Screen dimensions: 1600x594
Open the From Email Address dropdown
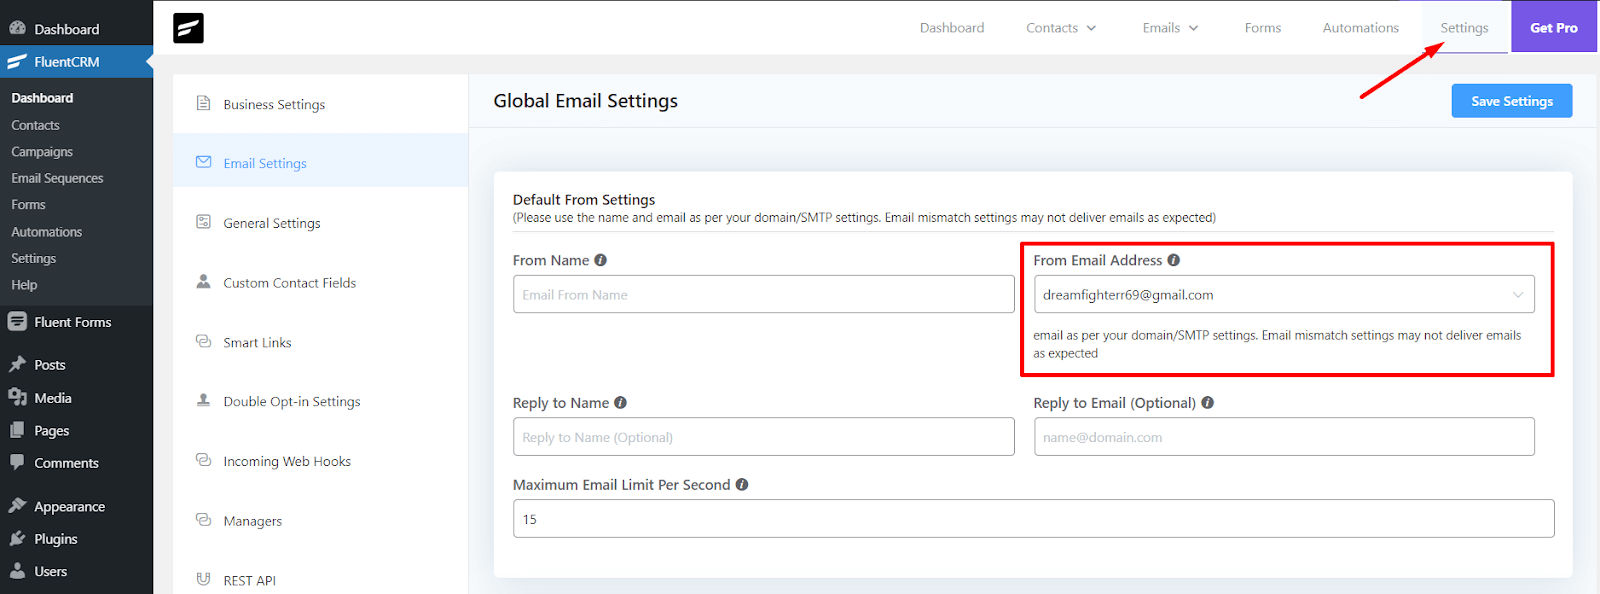pos(1284,295)
